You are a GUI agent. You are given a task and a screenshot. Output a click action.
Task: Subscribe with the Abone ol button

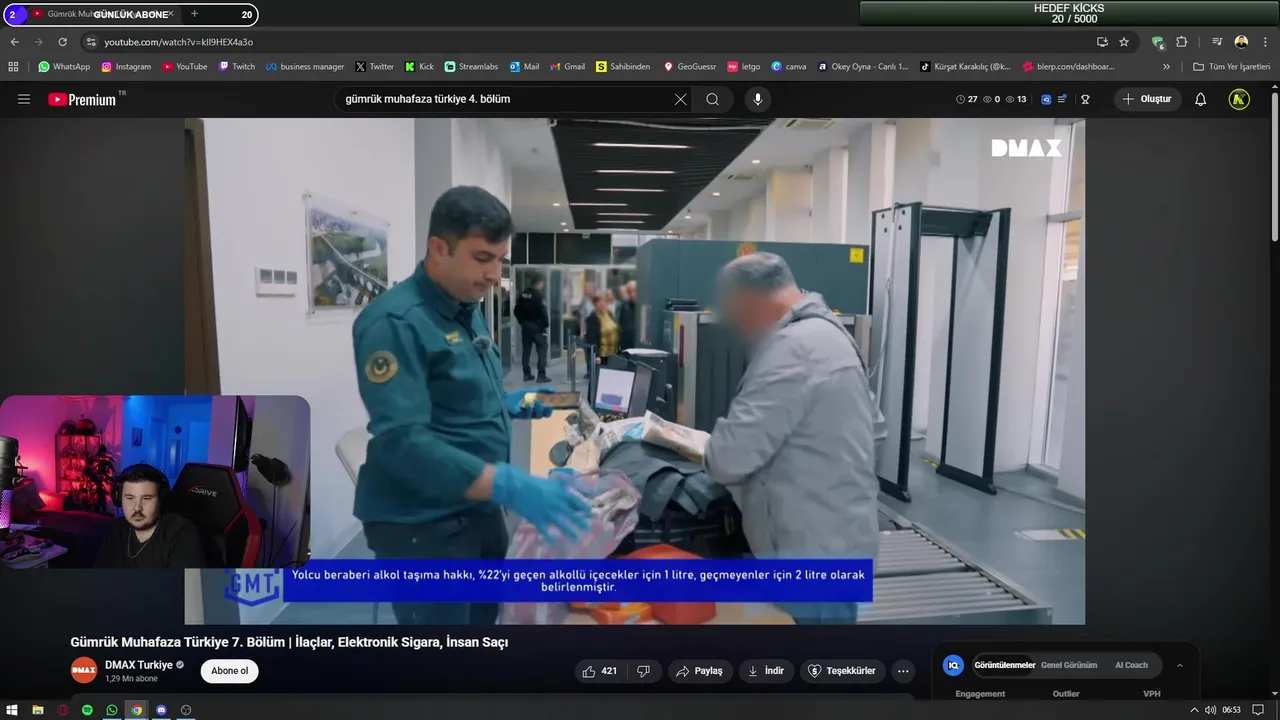pos(229,671)
